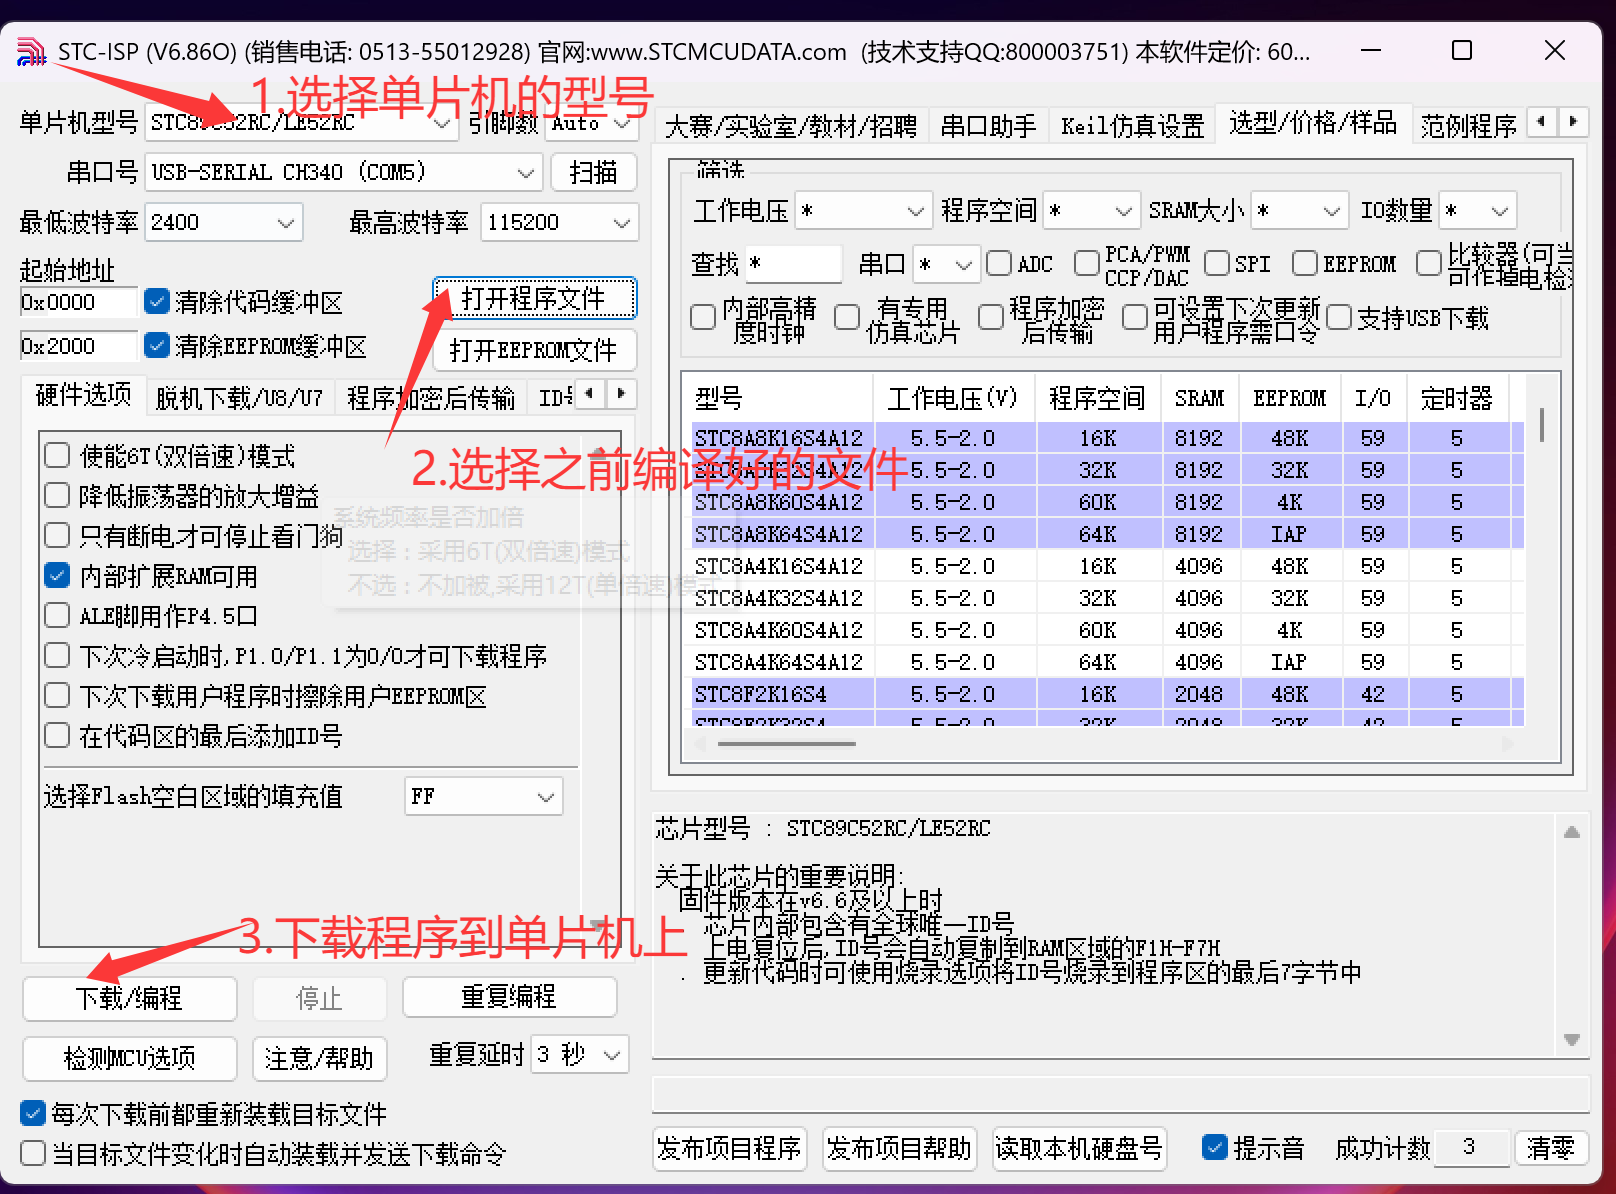The image size is (1616, 1194).
Task: Check 支持USB下载 filter
Action: click(x=1339, y=318)
